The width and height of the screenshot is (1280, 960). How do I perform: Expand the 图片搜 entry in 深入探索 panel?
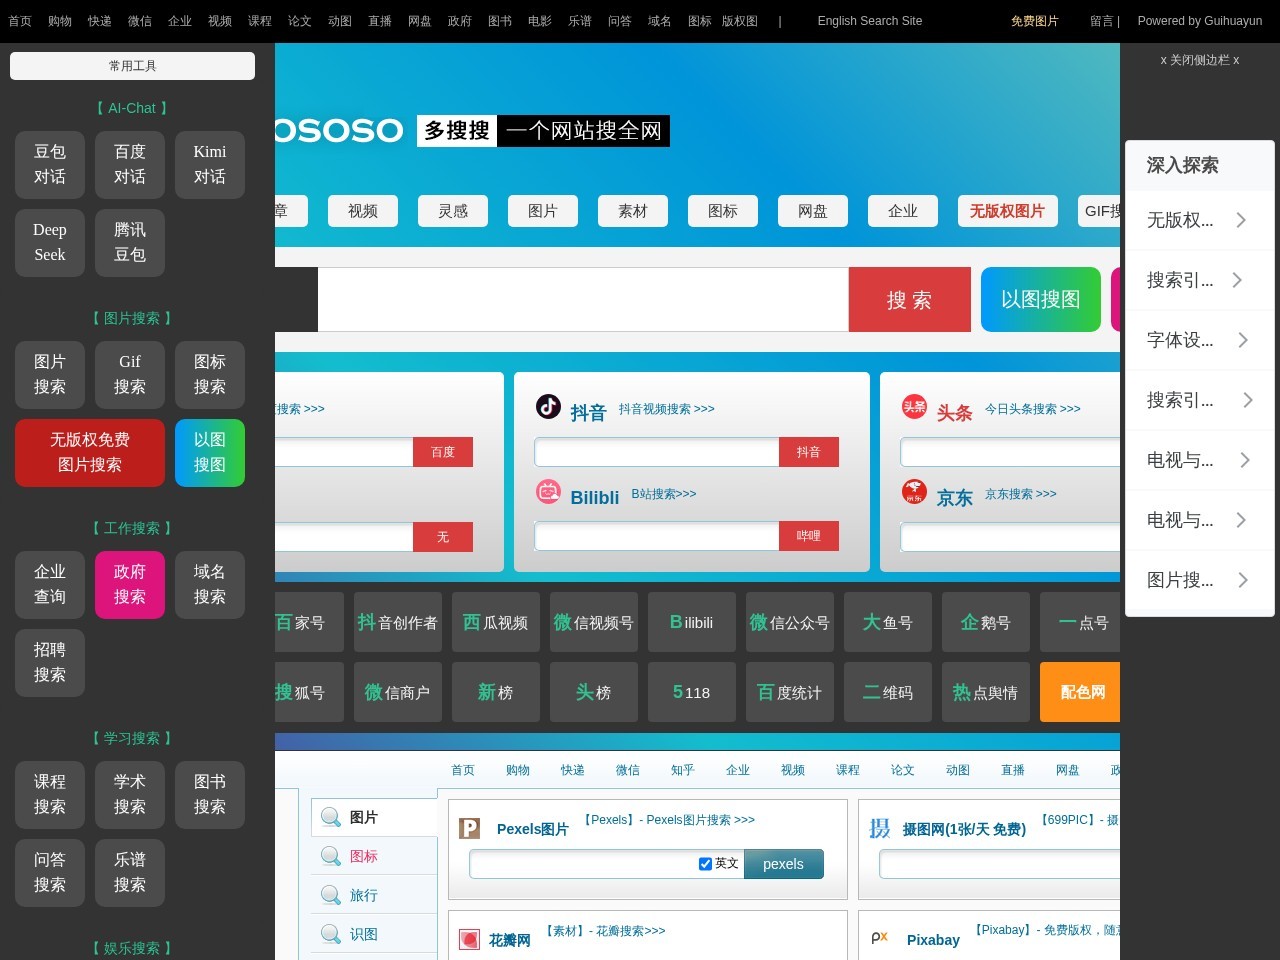tap(1199, 580)
